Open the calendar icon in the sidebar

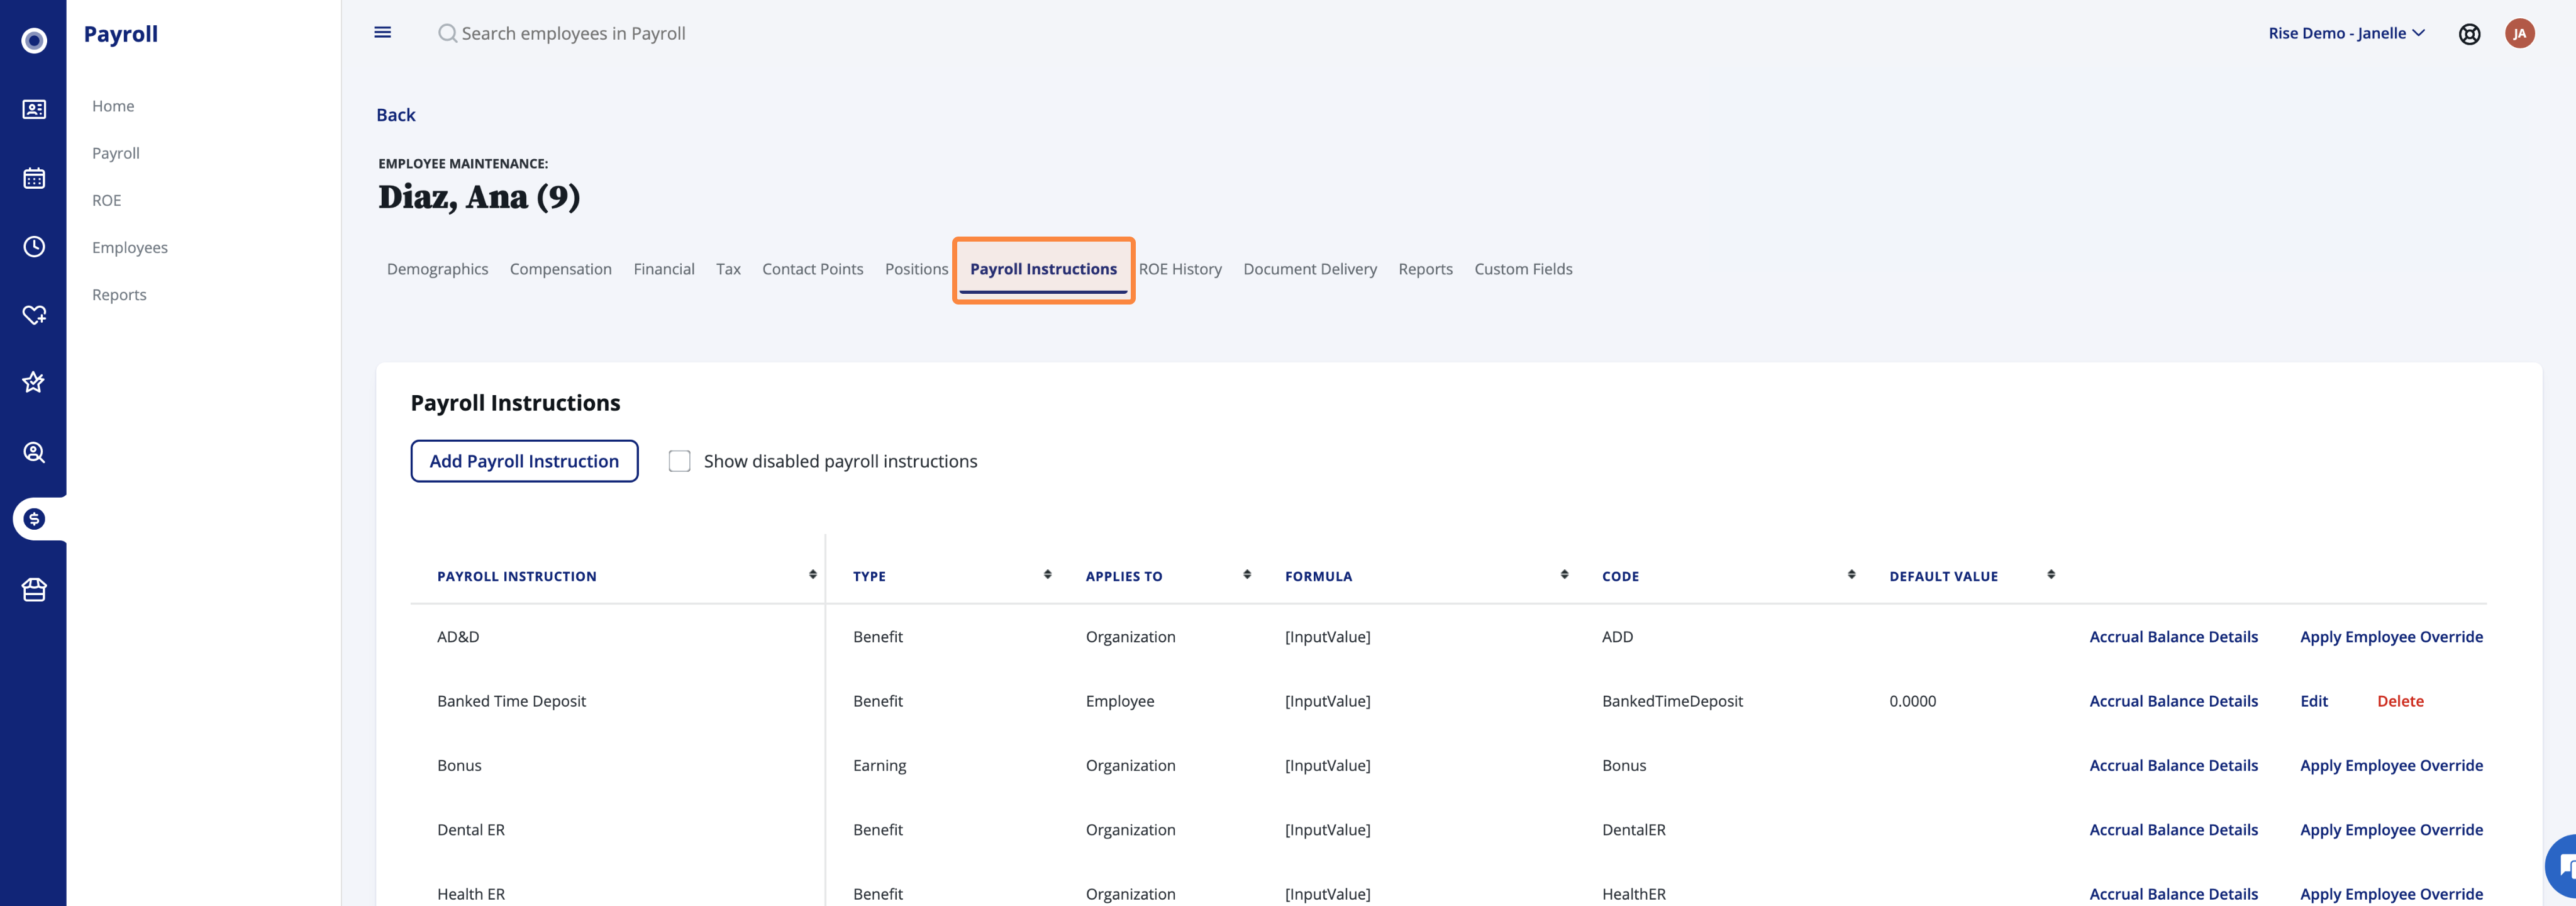[34, 178]
